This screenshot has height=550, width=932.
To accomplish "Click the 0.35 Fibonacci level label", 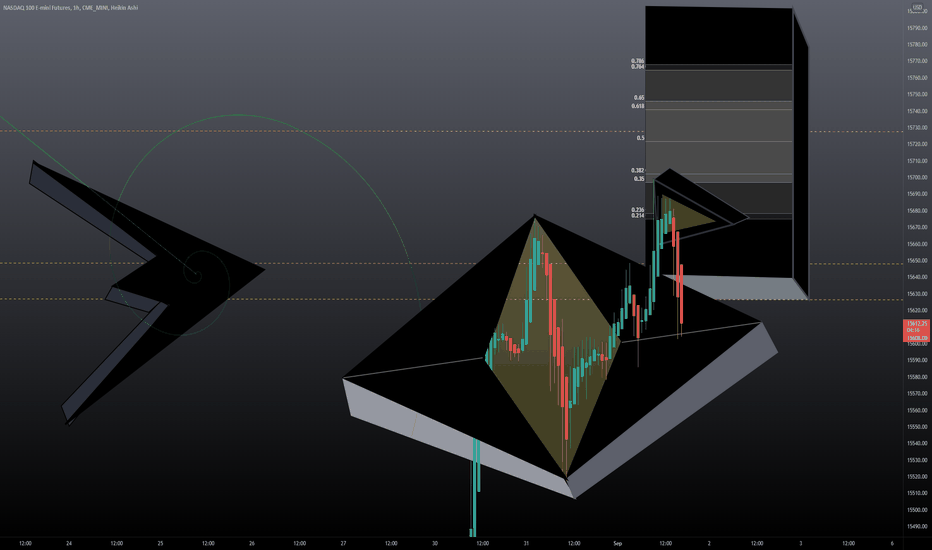I will click(x=639, y=178).
